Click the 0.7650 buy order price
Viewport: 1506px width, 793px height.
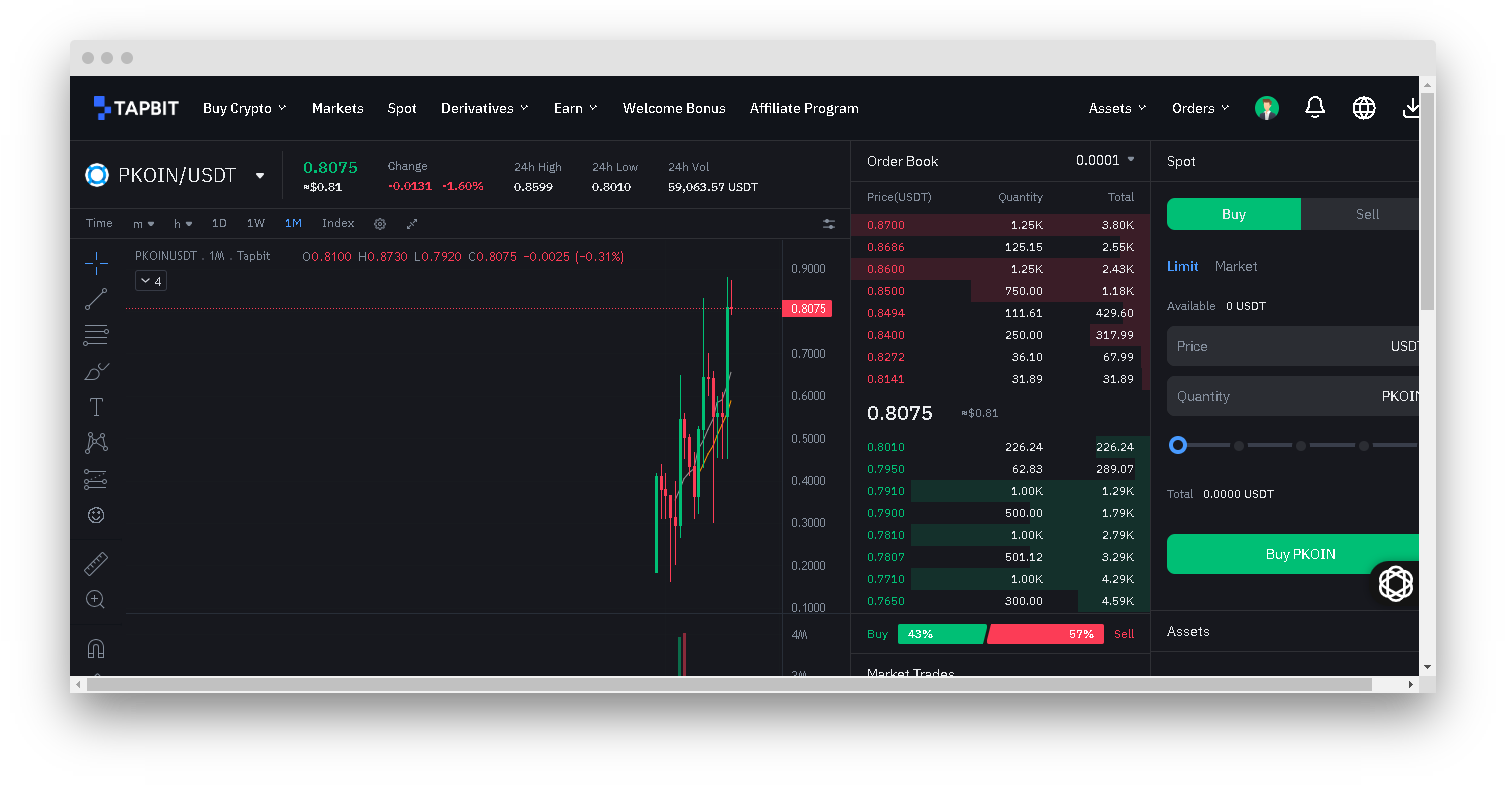[885, 601]
